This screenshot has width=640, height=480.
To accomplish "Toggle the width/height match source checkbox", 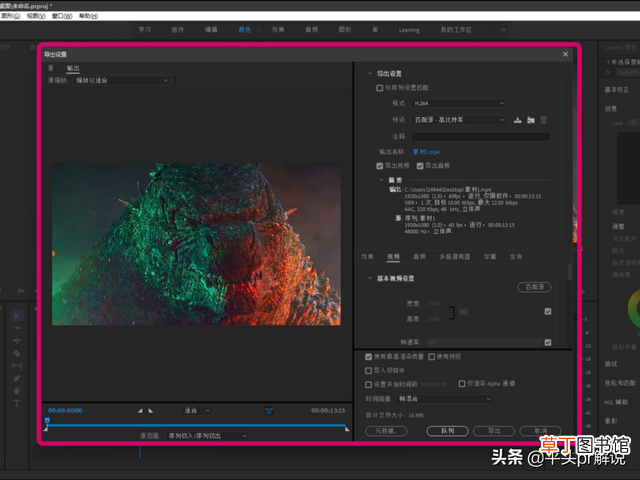I will [548, 311].
